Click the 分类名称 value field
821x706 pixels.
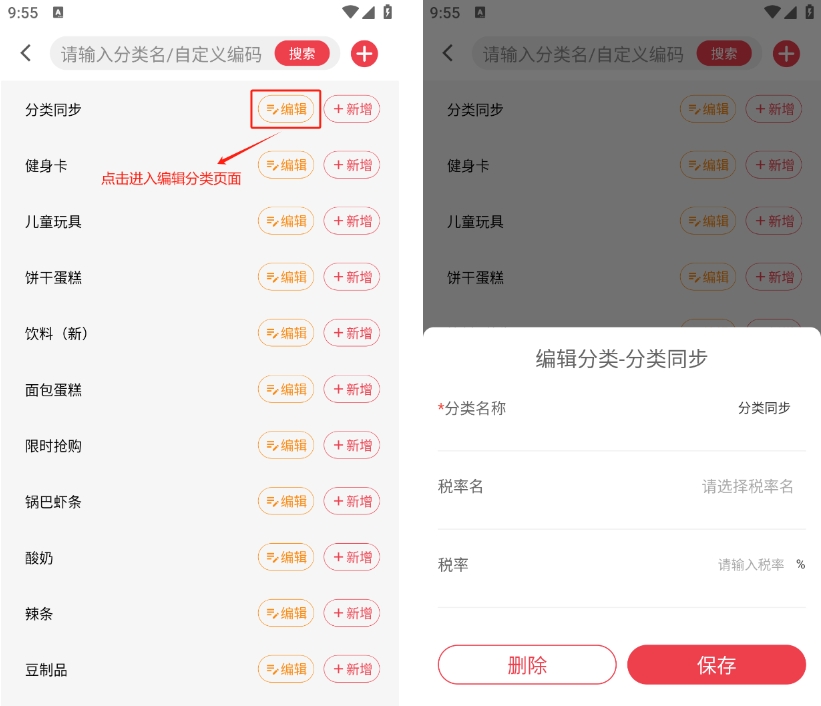click(x=764, y=408)
